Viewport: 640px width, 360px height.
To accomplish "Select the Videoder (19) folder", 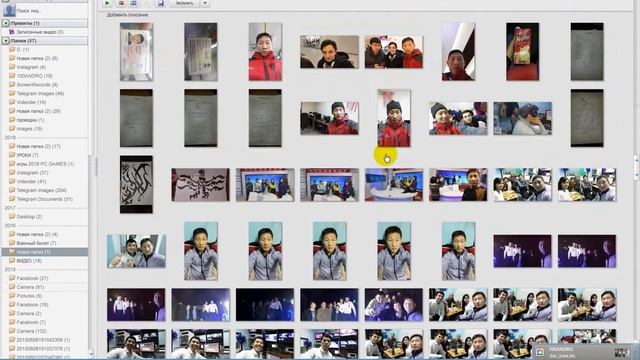I will tap(32, 102).
